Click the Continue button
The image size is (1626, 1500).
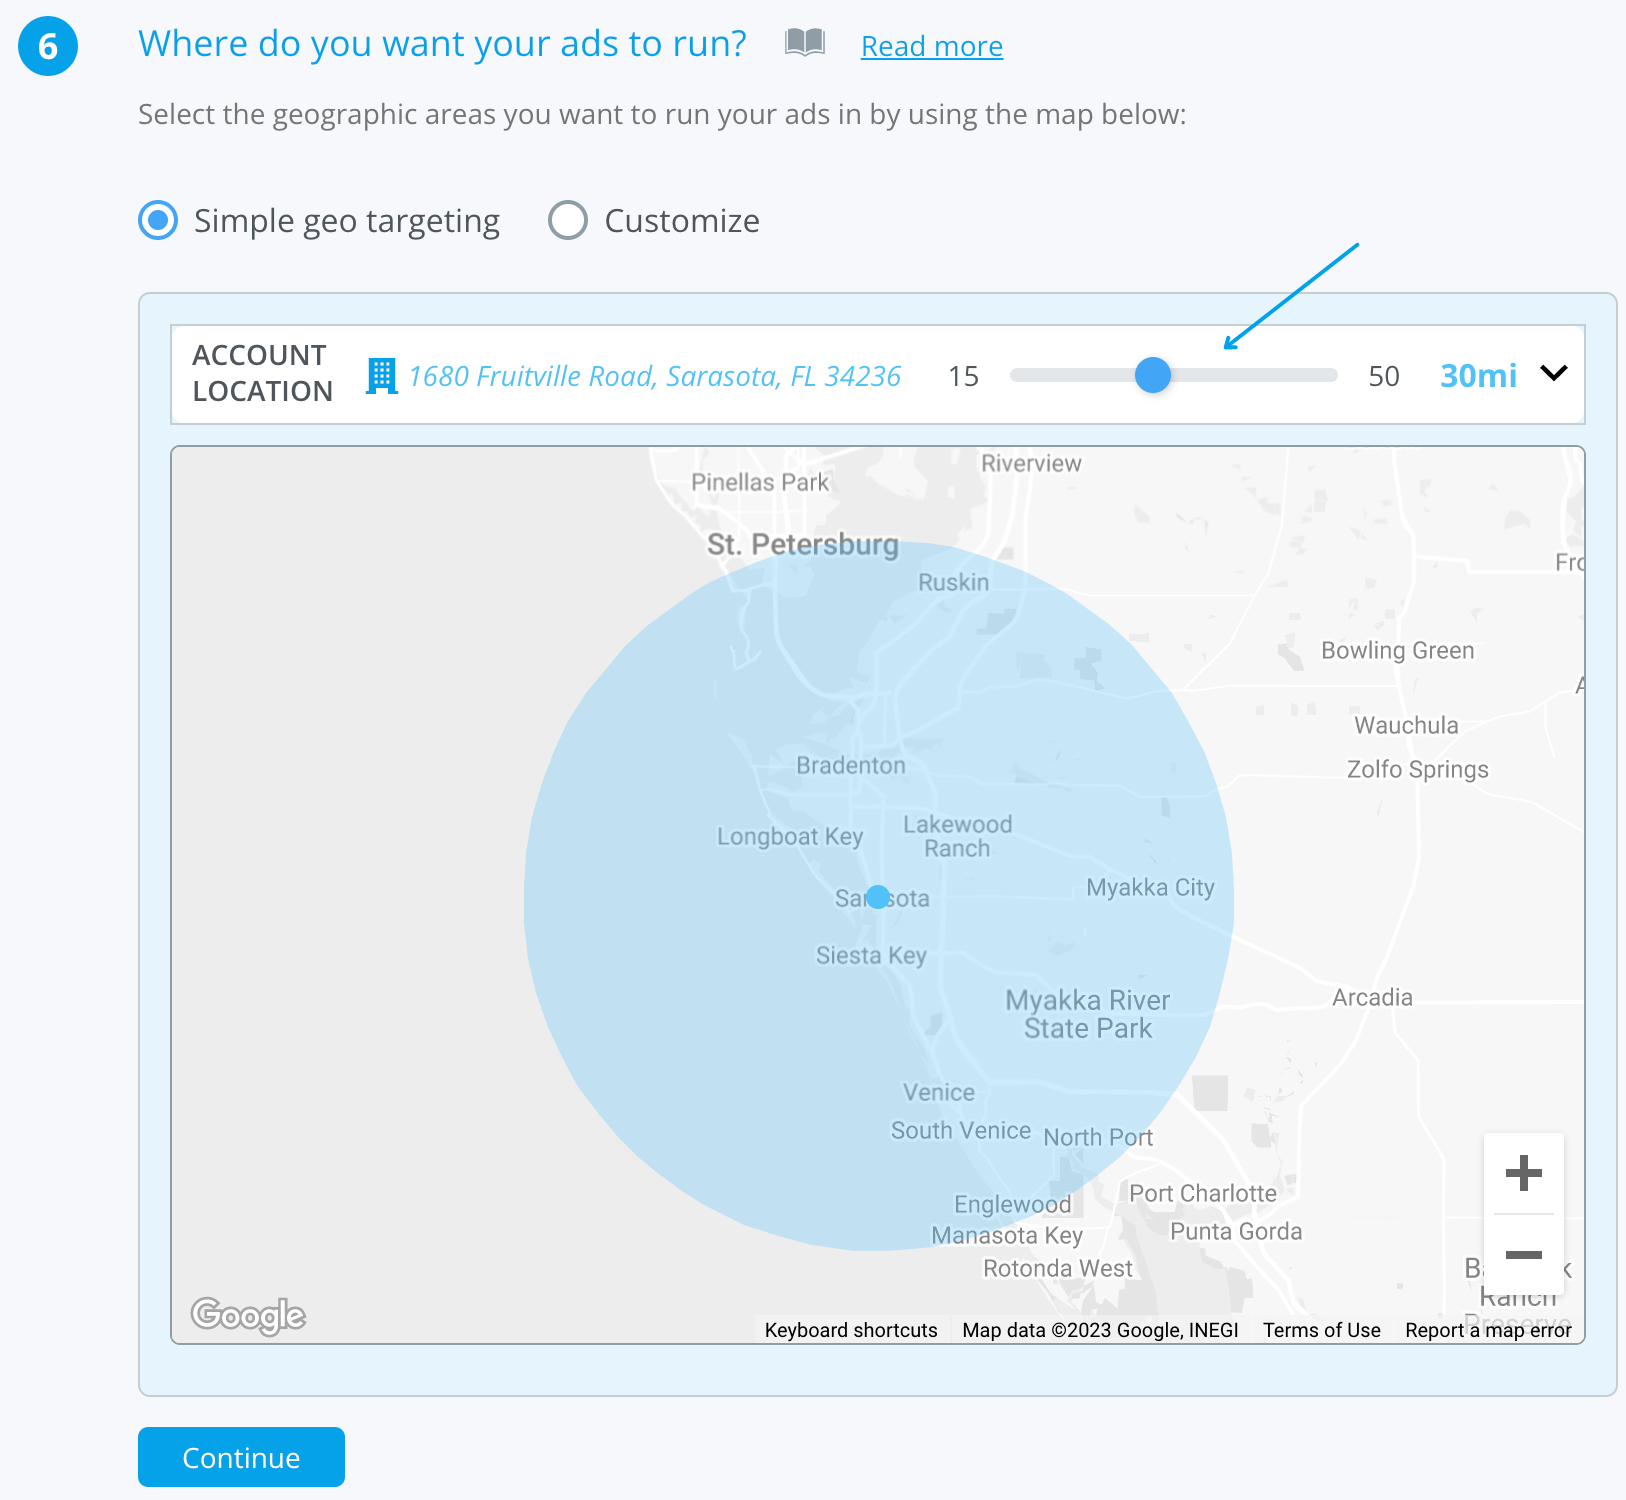[241, 1457]
